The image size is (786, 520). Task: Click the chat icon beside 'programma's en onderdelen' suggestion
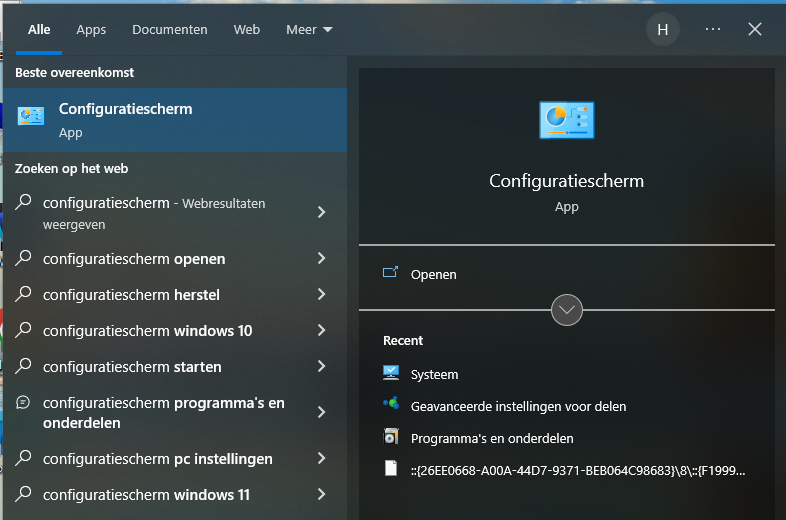tap(23, 403)
